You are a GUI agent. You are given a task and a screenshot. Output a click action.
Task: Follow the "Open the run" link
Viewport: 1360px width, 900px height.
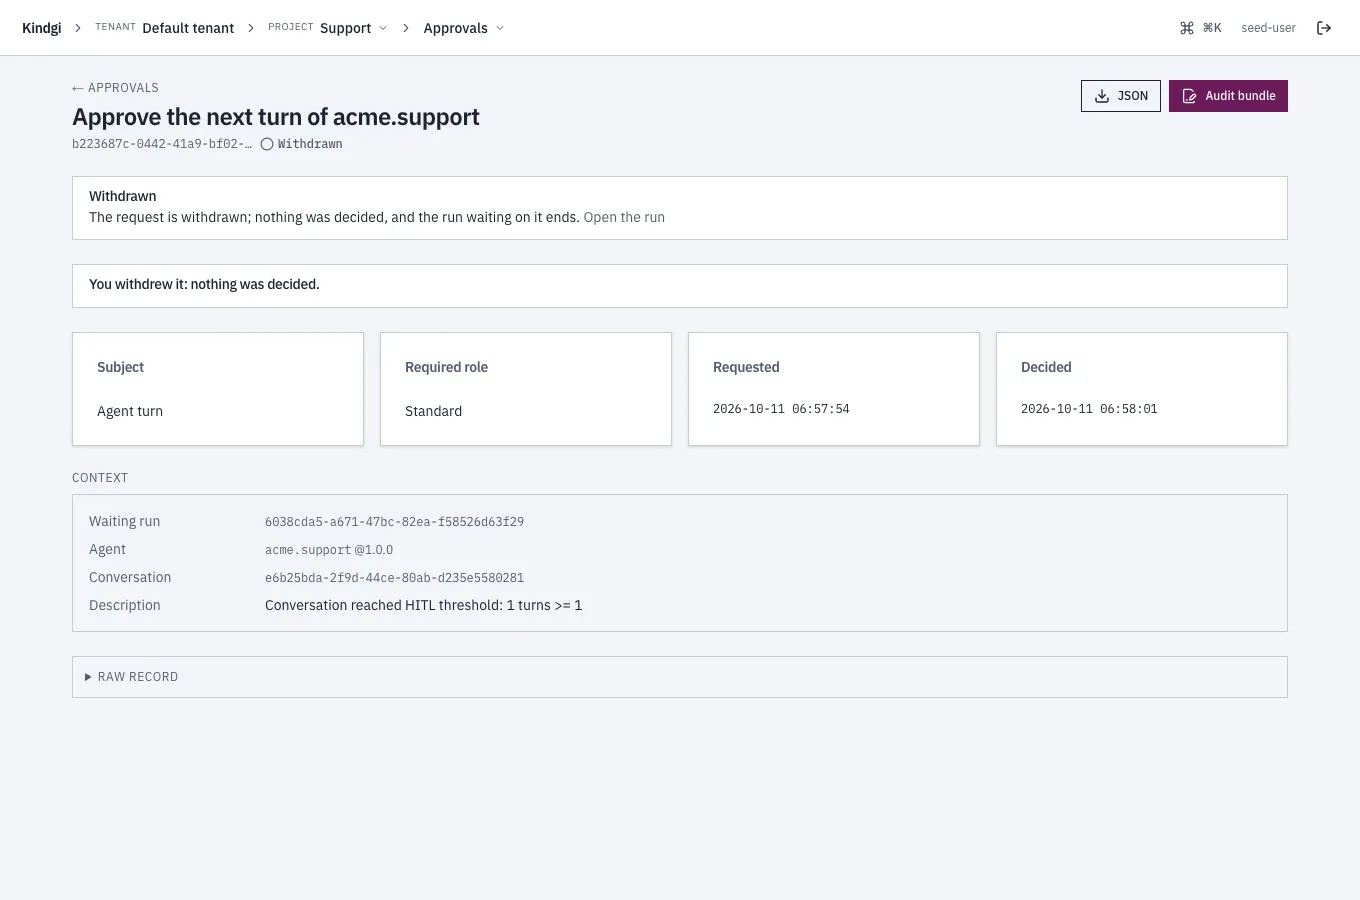624,217
